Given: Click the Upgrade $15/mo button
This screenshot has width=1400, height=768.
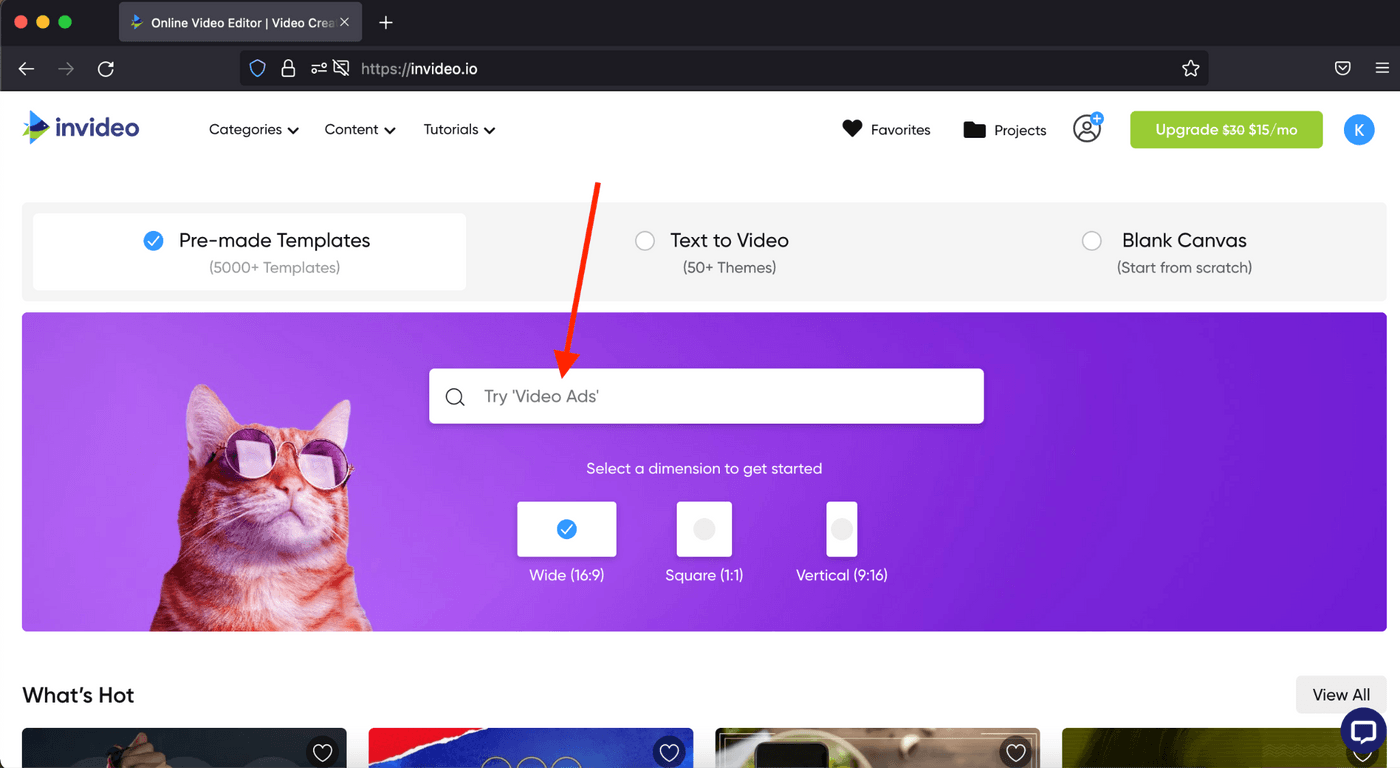Looking at the screenshot, I should click(x=1226, y=129).
